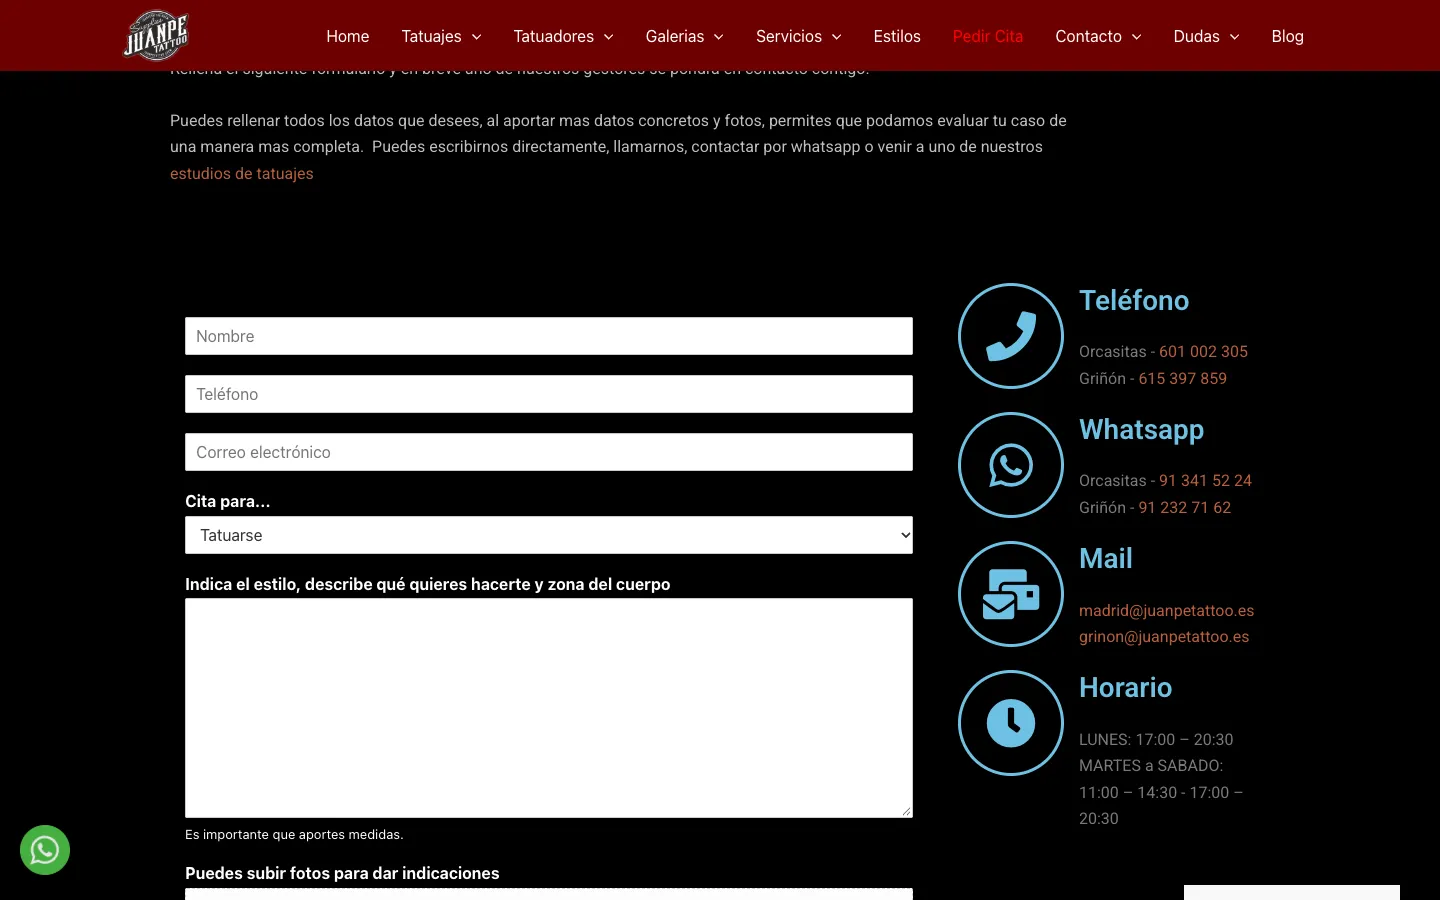The height and width of the screenshot is (900, 1440).
Task: Expand the Tatuajes menu chevron
Action: click(477, 37)
